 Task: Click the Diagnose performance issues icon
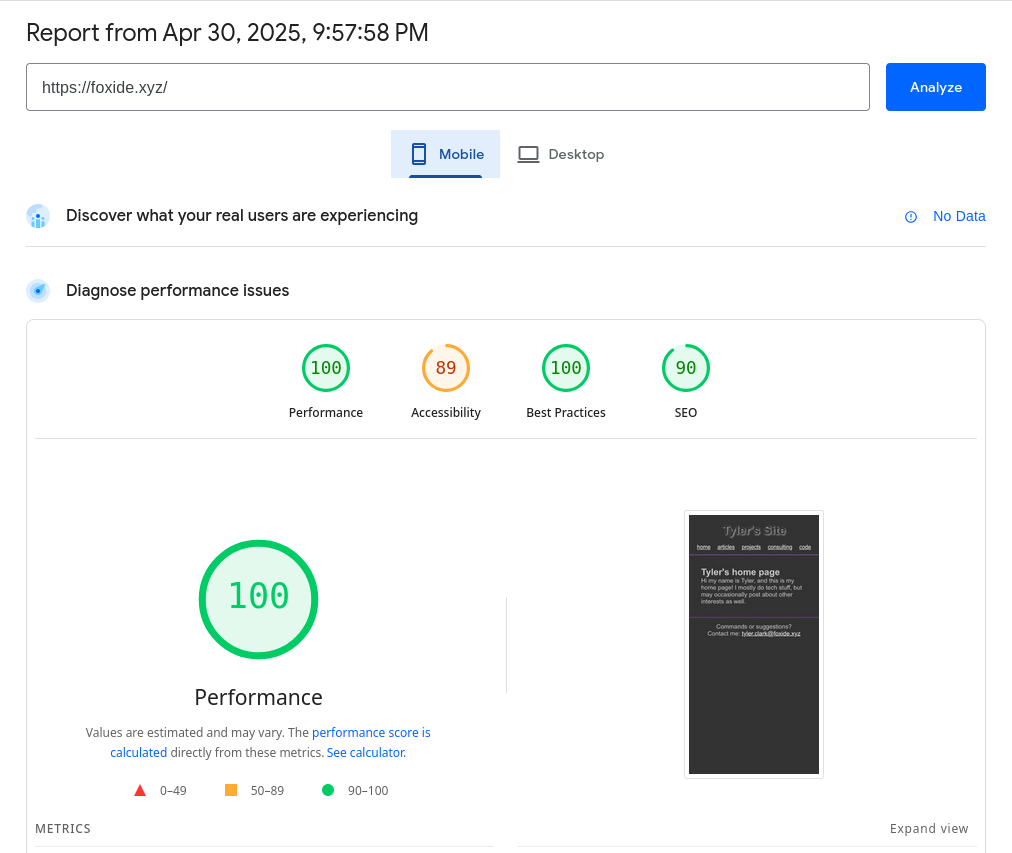point(38,291)
